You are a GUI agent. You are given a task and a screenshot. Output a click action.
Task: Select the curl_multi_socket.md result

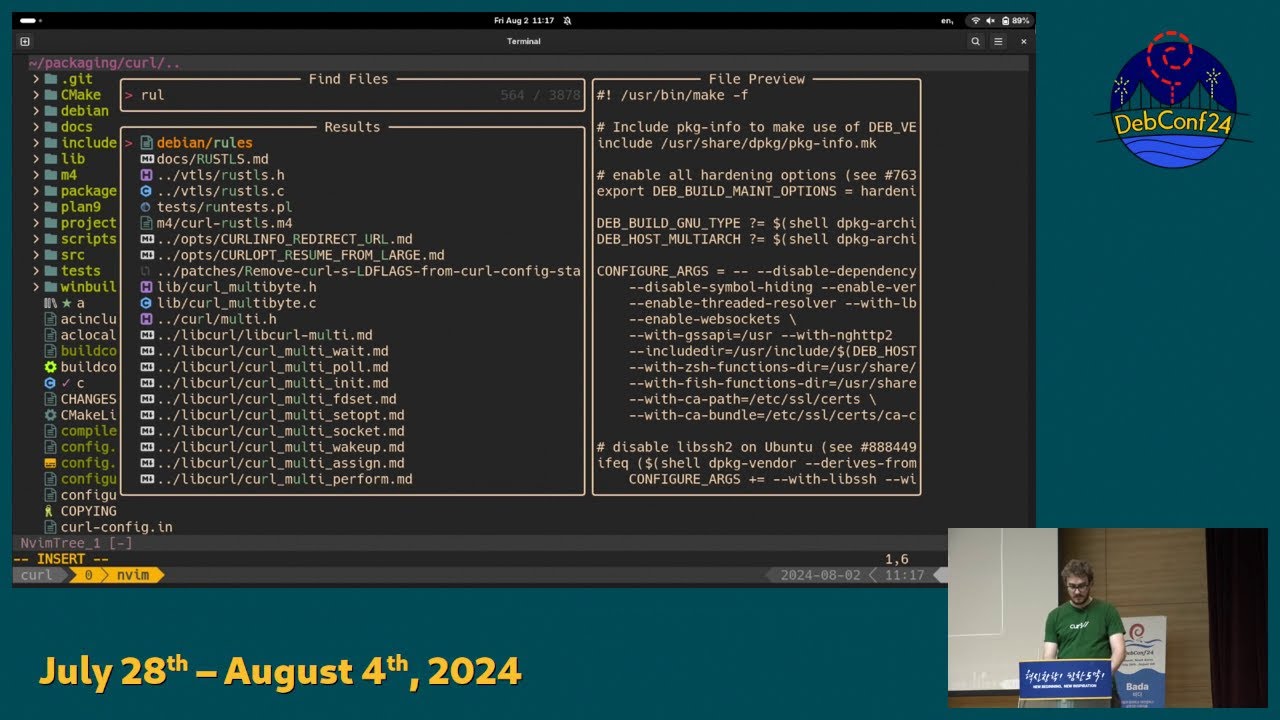coord(280,431)
